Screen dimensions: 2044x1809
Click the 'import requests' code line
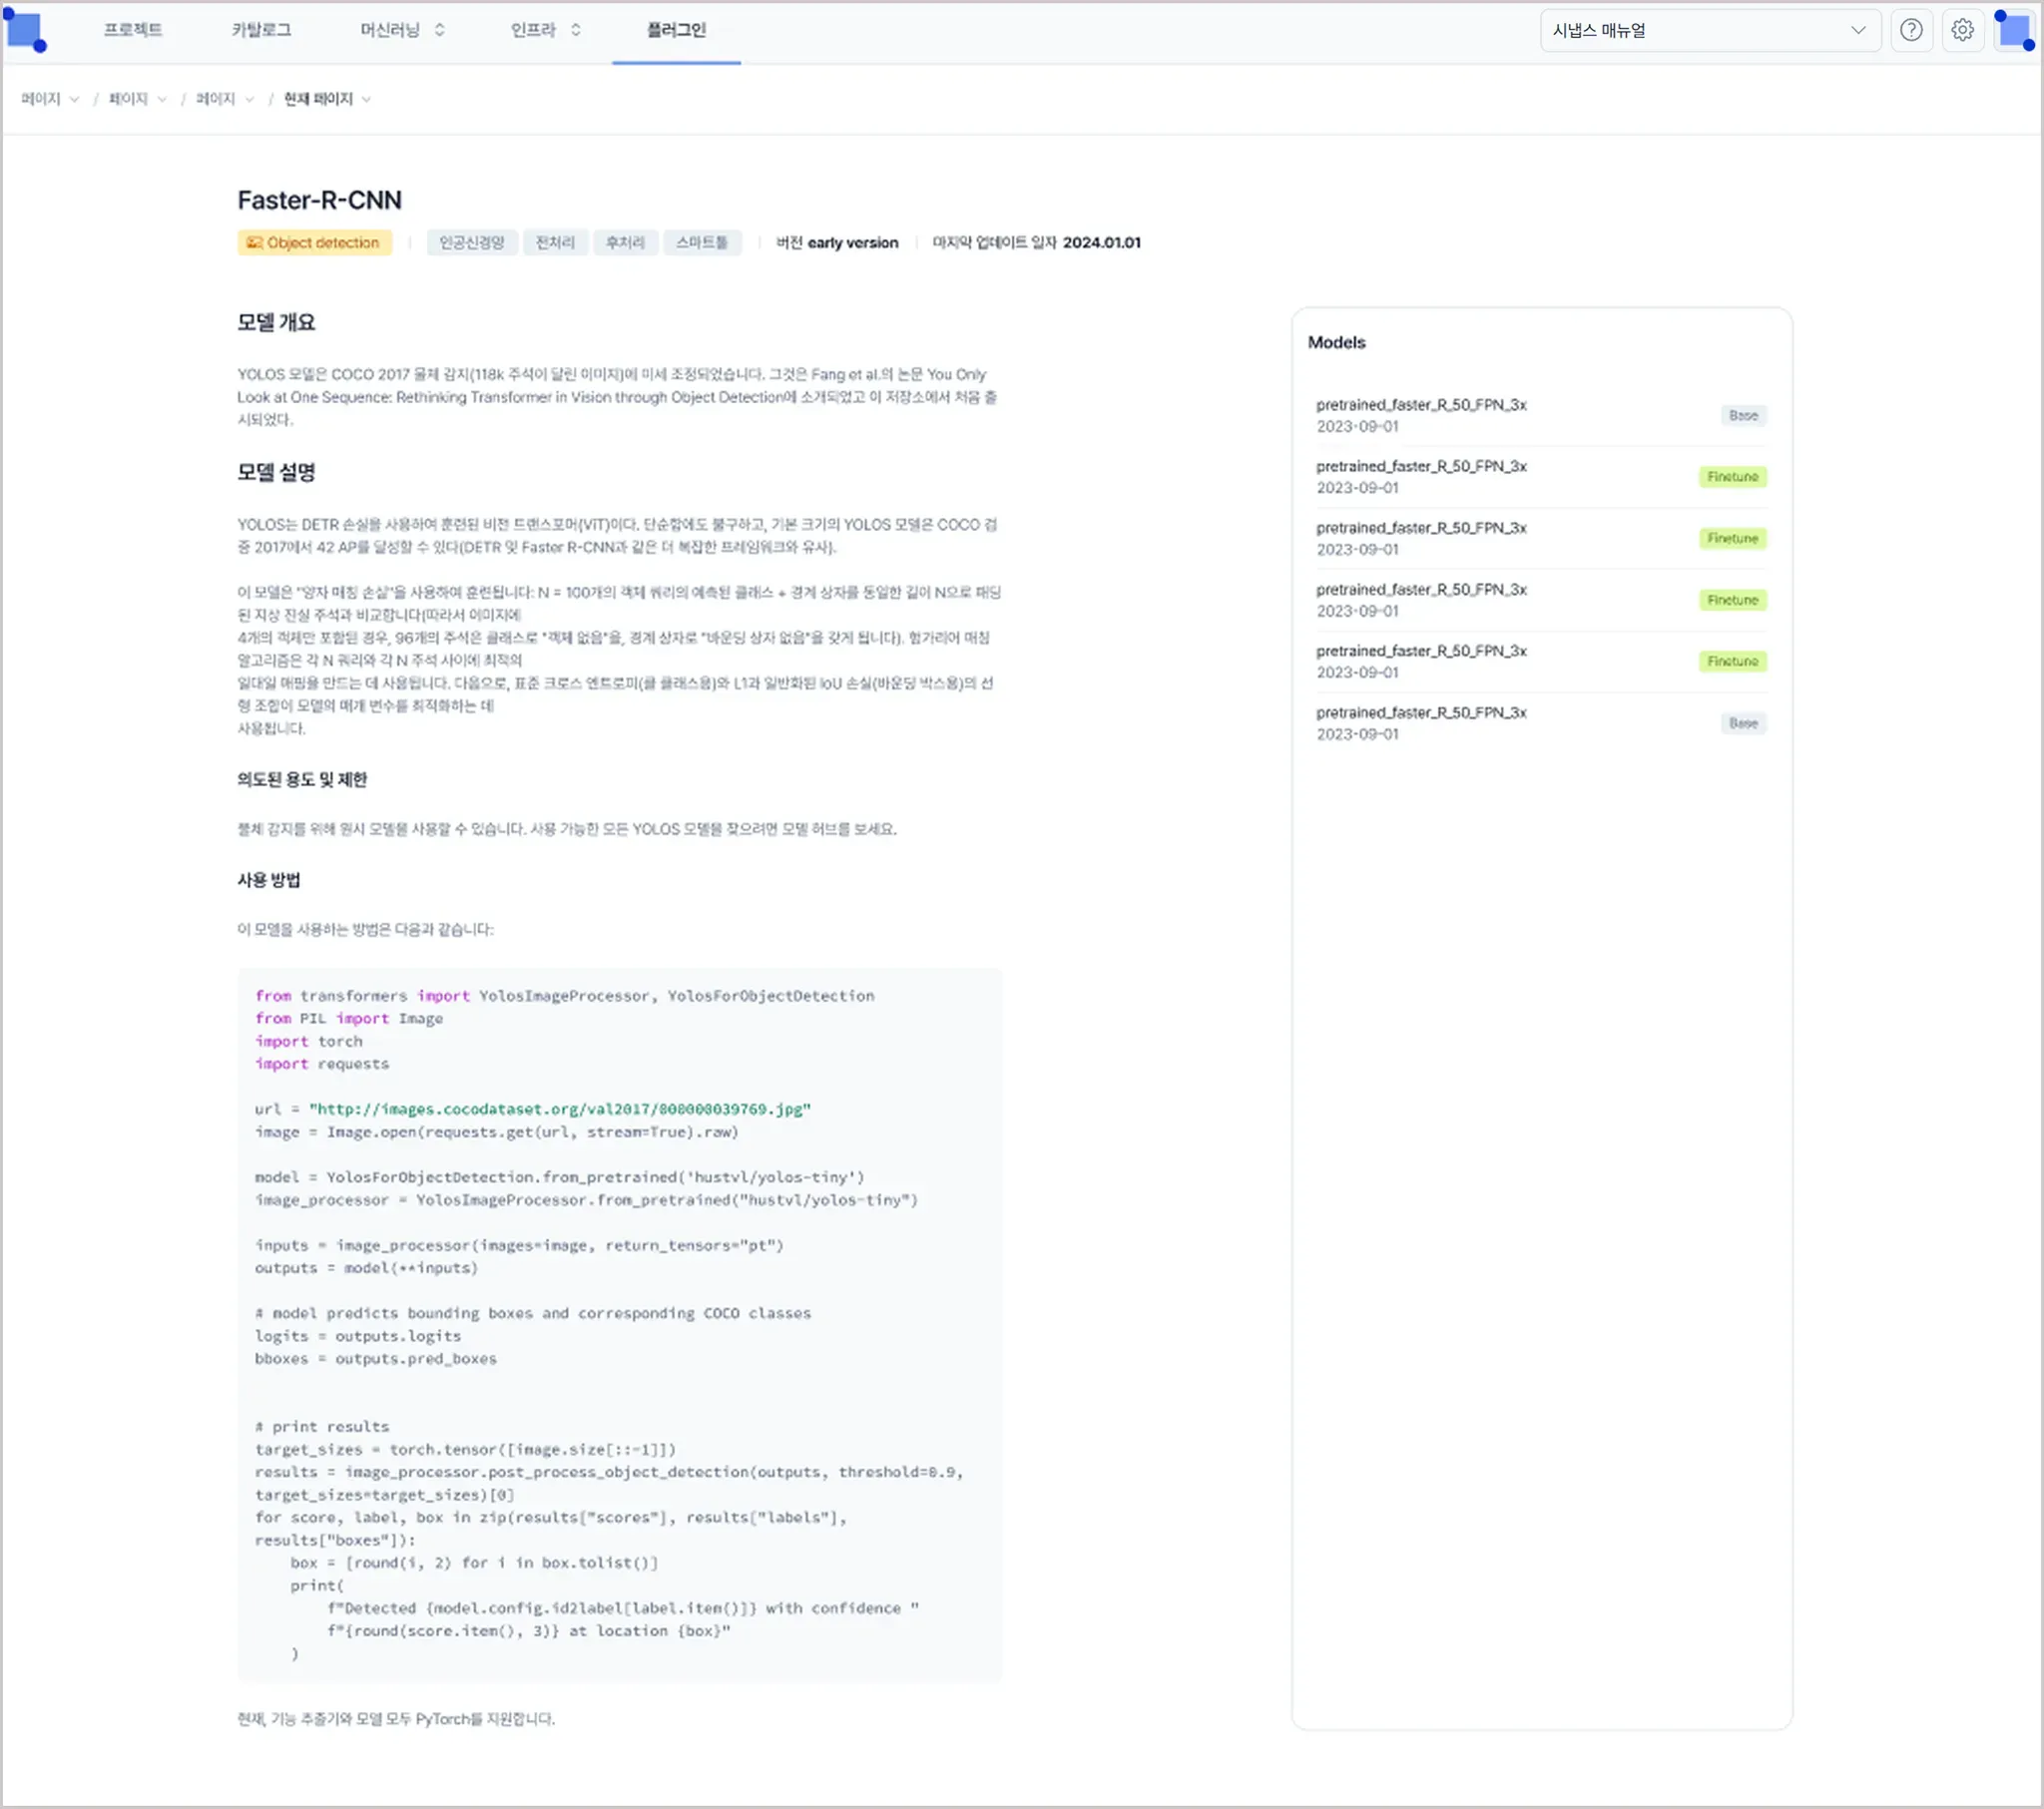tap(322, 1064)
